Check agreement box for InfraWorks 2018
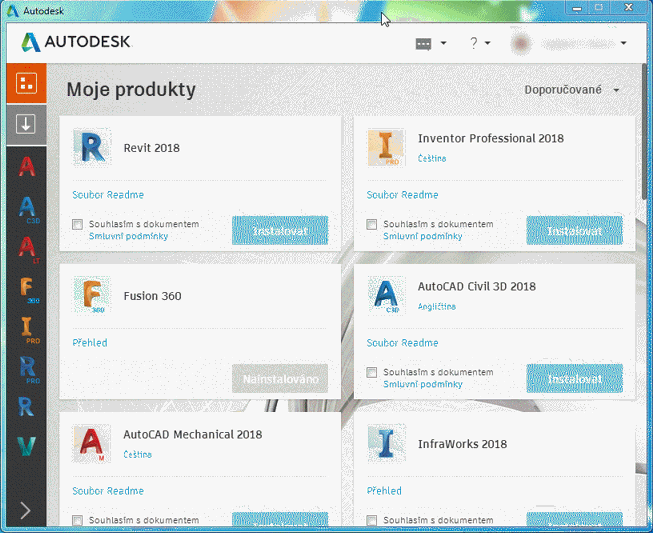This screenshot has width=653, height=533. [371, 521]
